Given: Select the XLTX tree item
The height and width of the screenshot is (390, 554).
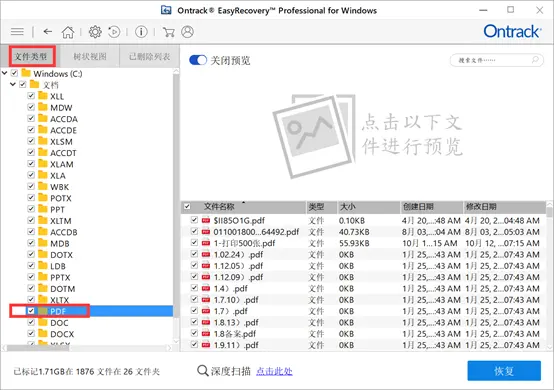Looking at the screenshot, I should [x=59, y=300].
